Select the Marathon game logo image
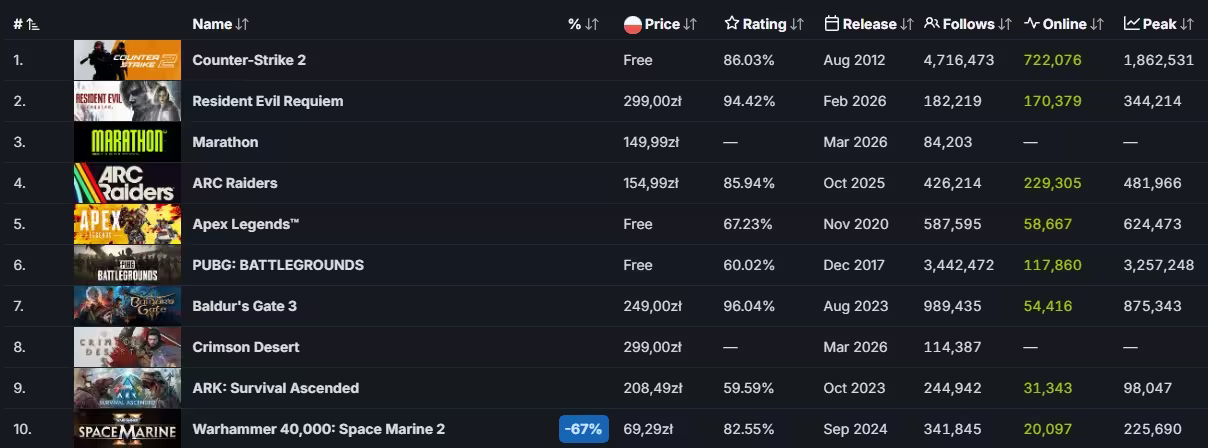The width and height of the screenshot is (1208, 448). pos(127,142)
